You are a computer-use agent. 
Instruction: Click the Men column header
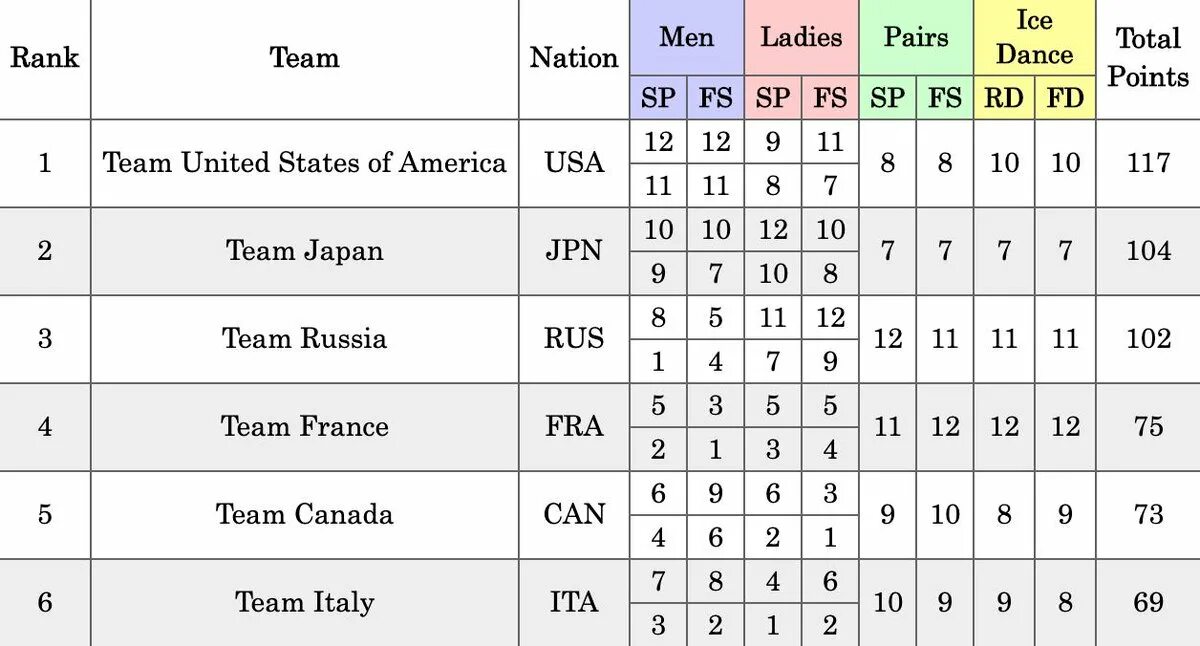(x=687, y=38)
